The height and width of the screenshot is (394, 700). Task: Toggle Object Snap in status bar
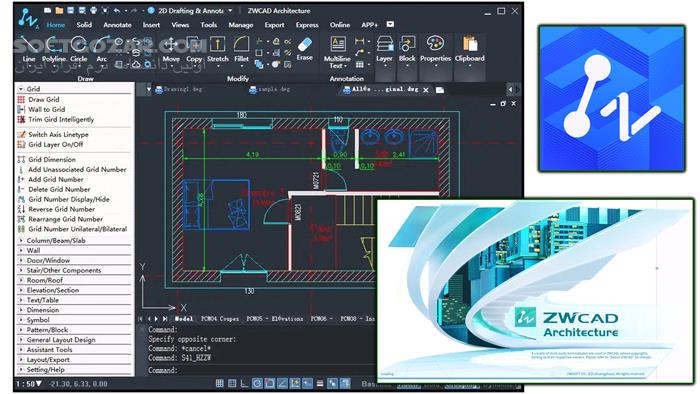click(x=269, y=383)
